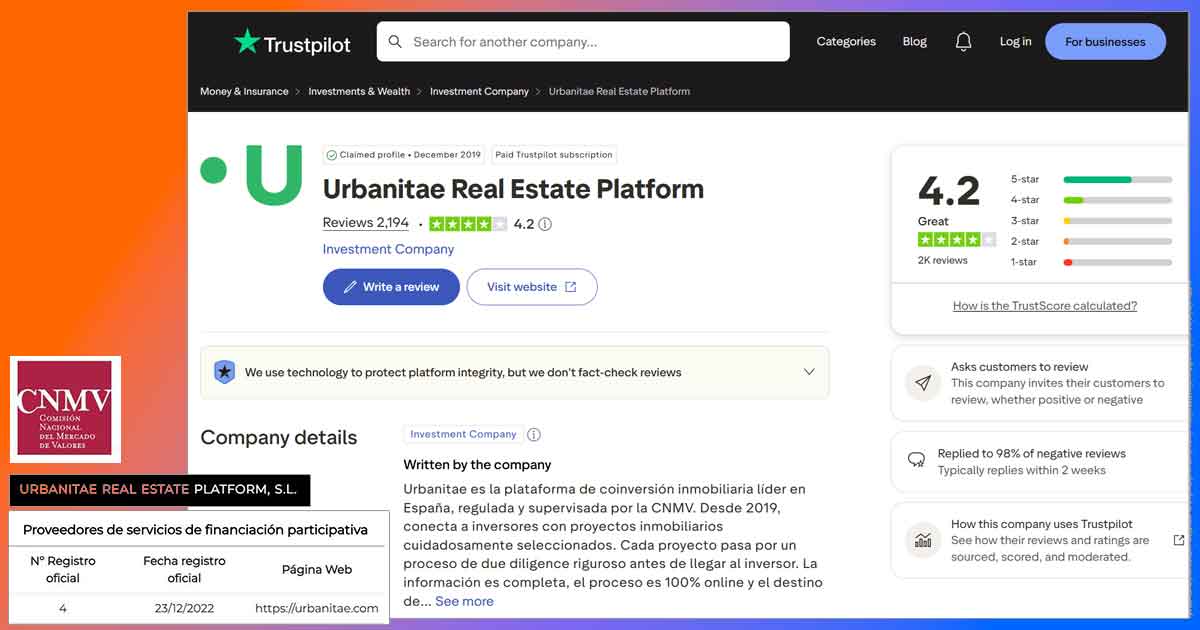Click the 2K reviews text

click(943, 260)
